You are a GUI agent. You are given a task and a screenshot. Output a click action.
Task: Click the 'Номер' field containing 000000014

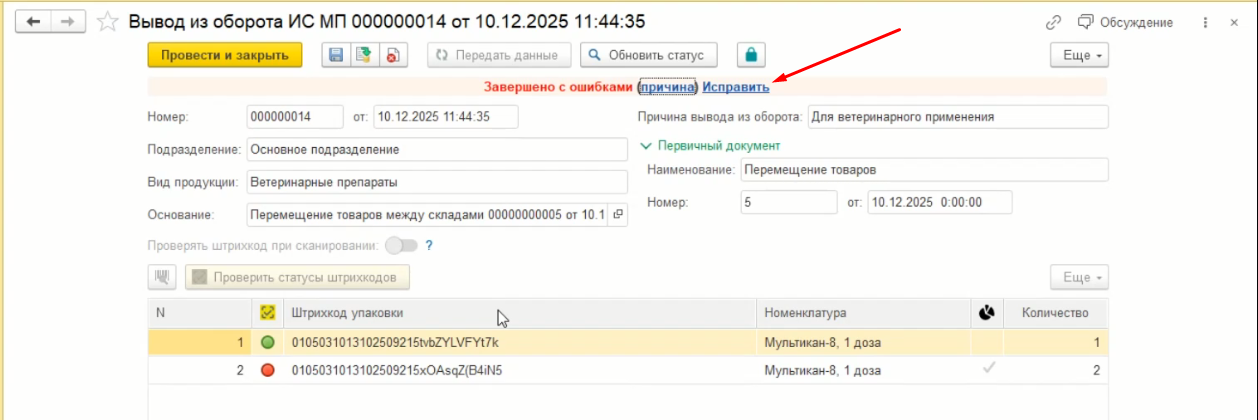(294, 117)
